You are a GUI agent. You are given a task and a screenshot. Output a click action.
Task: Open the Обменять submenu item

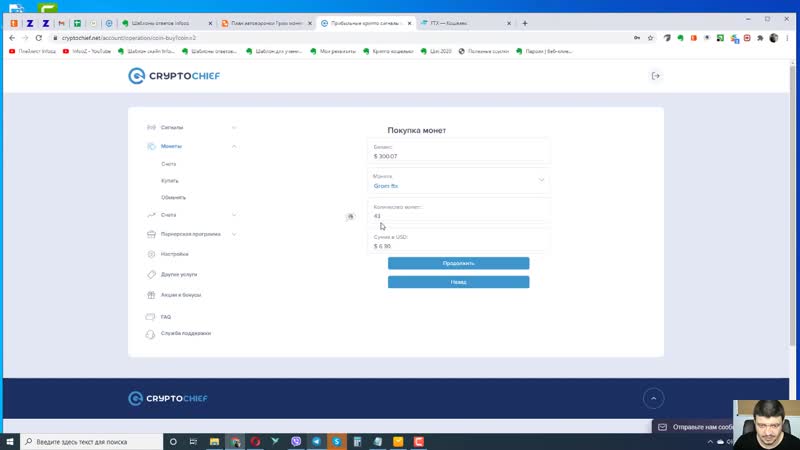pyautogui.click(x=173, y=197)
